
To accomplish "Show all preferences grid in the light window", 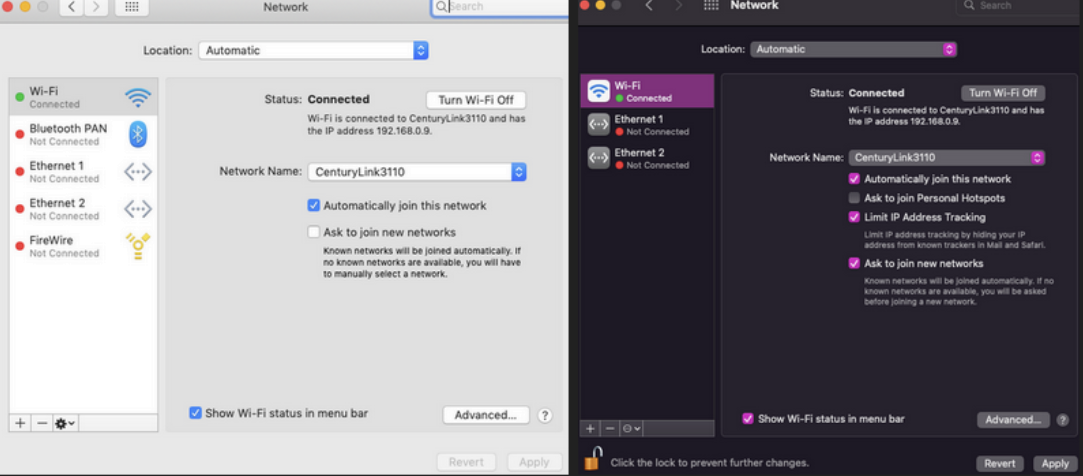I will click(x=131, y=7).
